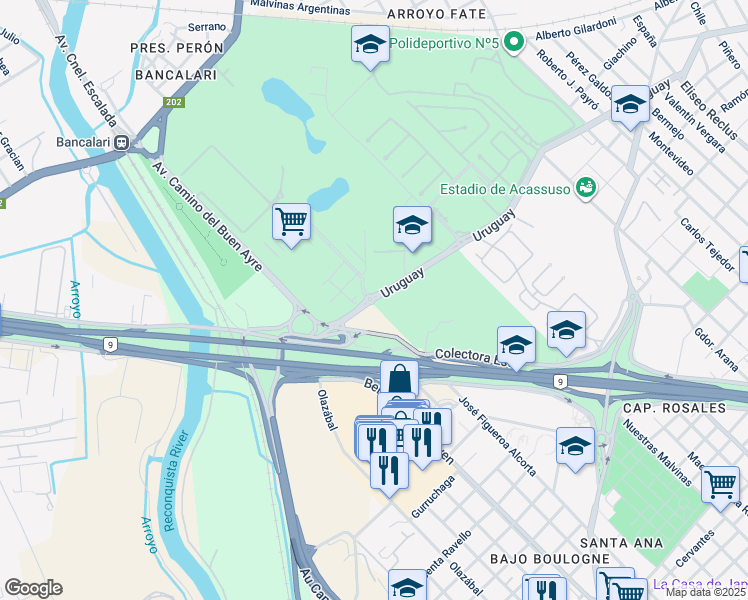Select the Polideportivo N°5 green pin
748x600 pixels.
click(514, 43)
